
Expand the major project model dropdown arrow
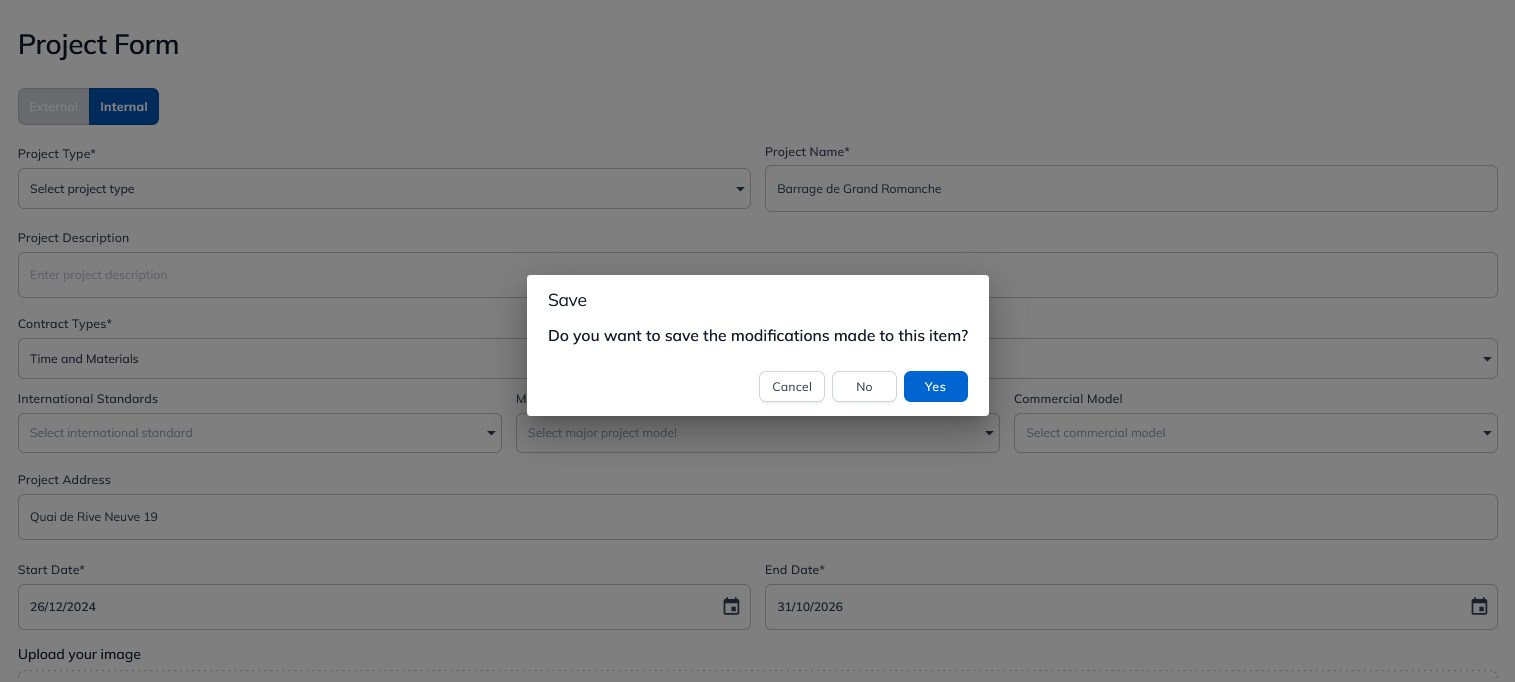click(990, 433)
